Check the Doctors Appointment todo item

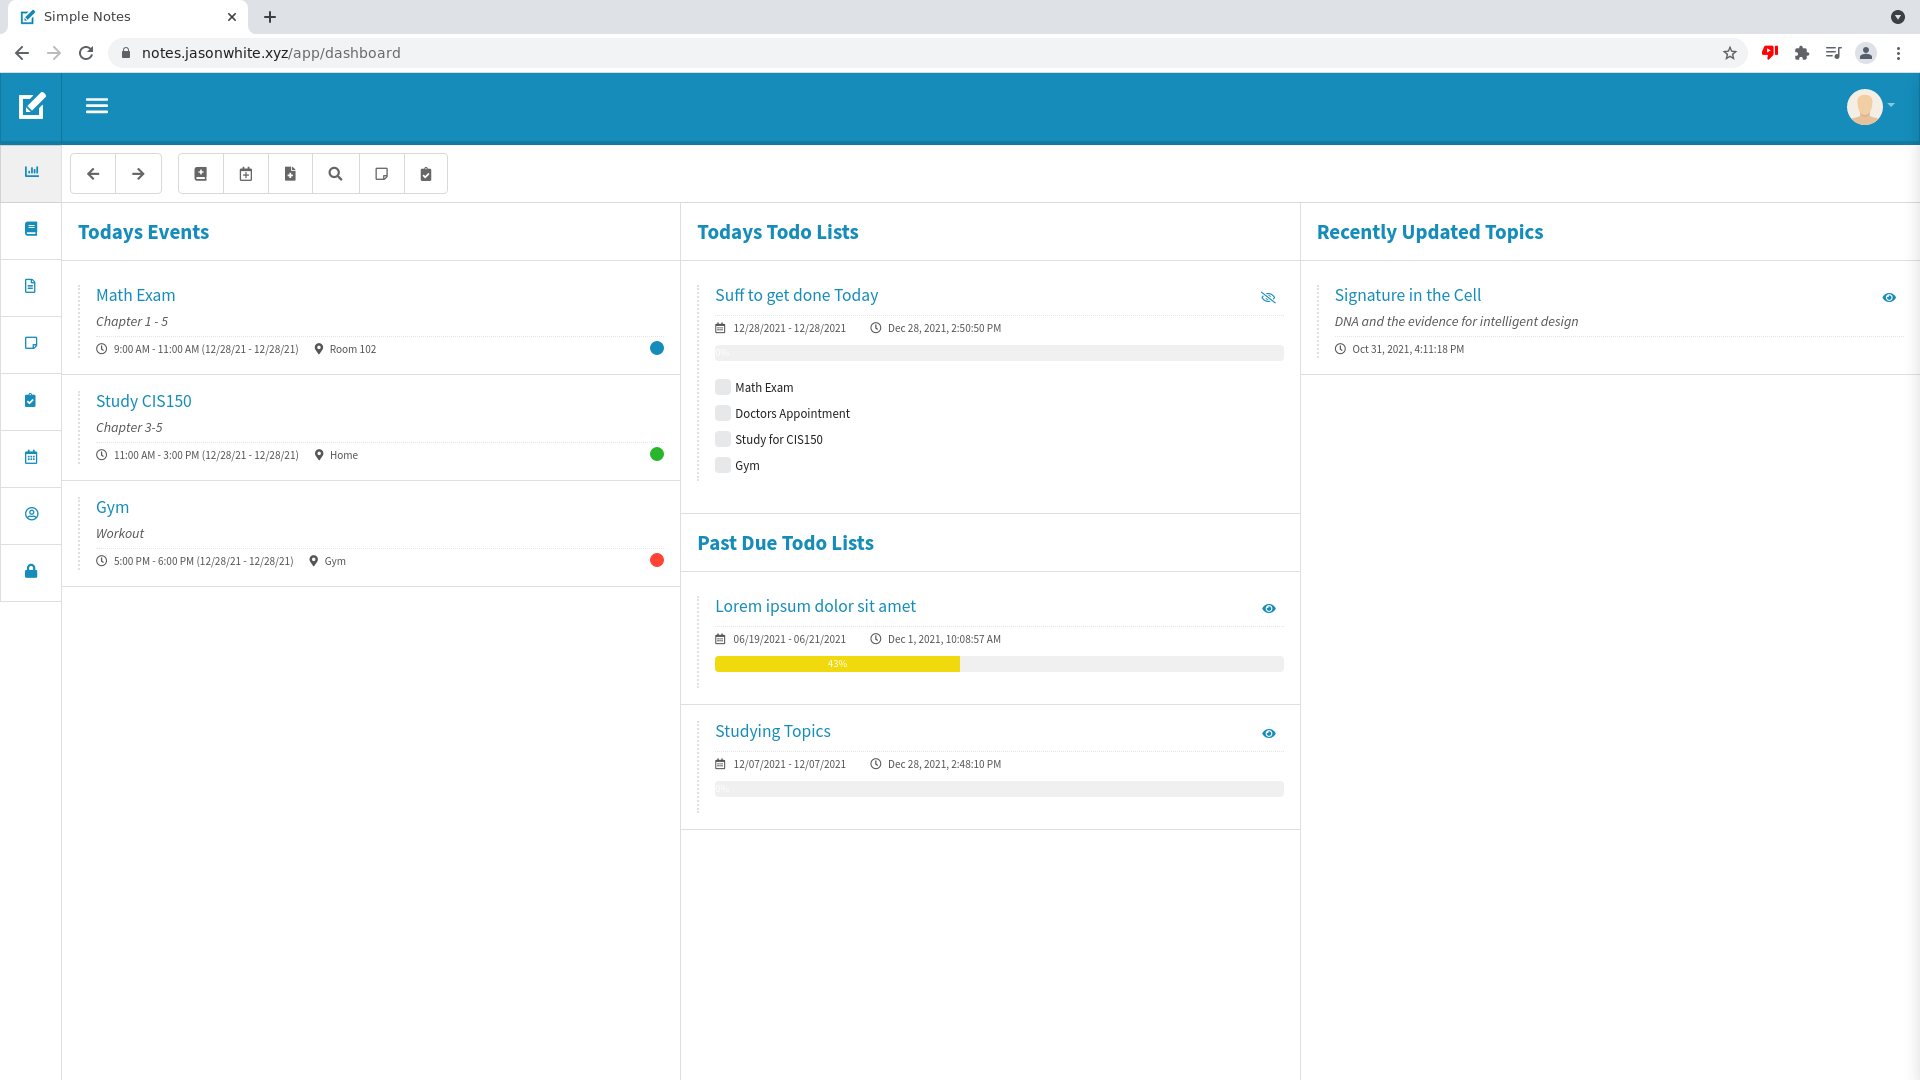click(x=723, y=413)
